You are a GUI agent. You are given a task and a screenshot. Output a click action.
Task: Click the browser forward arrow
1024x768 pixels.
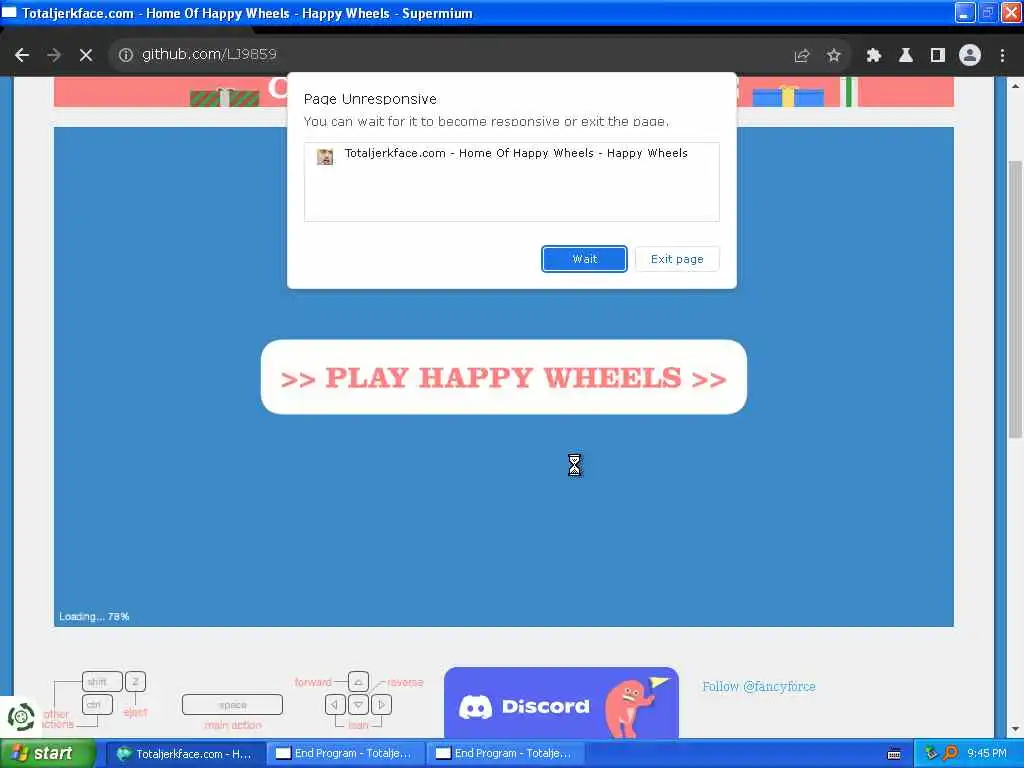pos(54,56)
